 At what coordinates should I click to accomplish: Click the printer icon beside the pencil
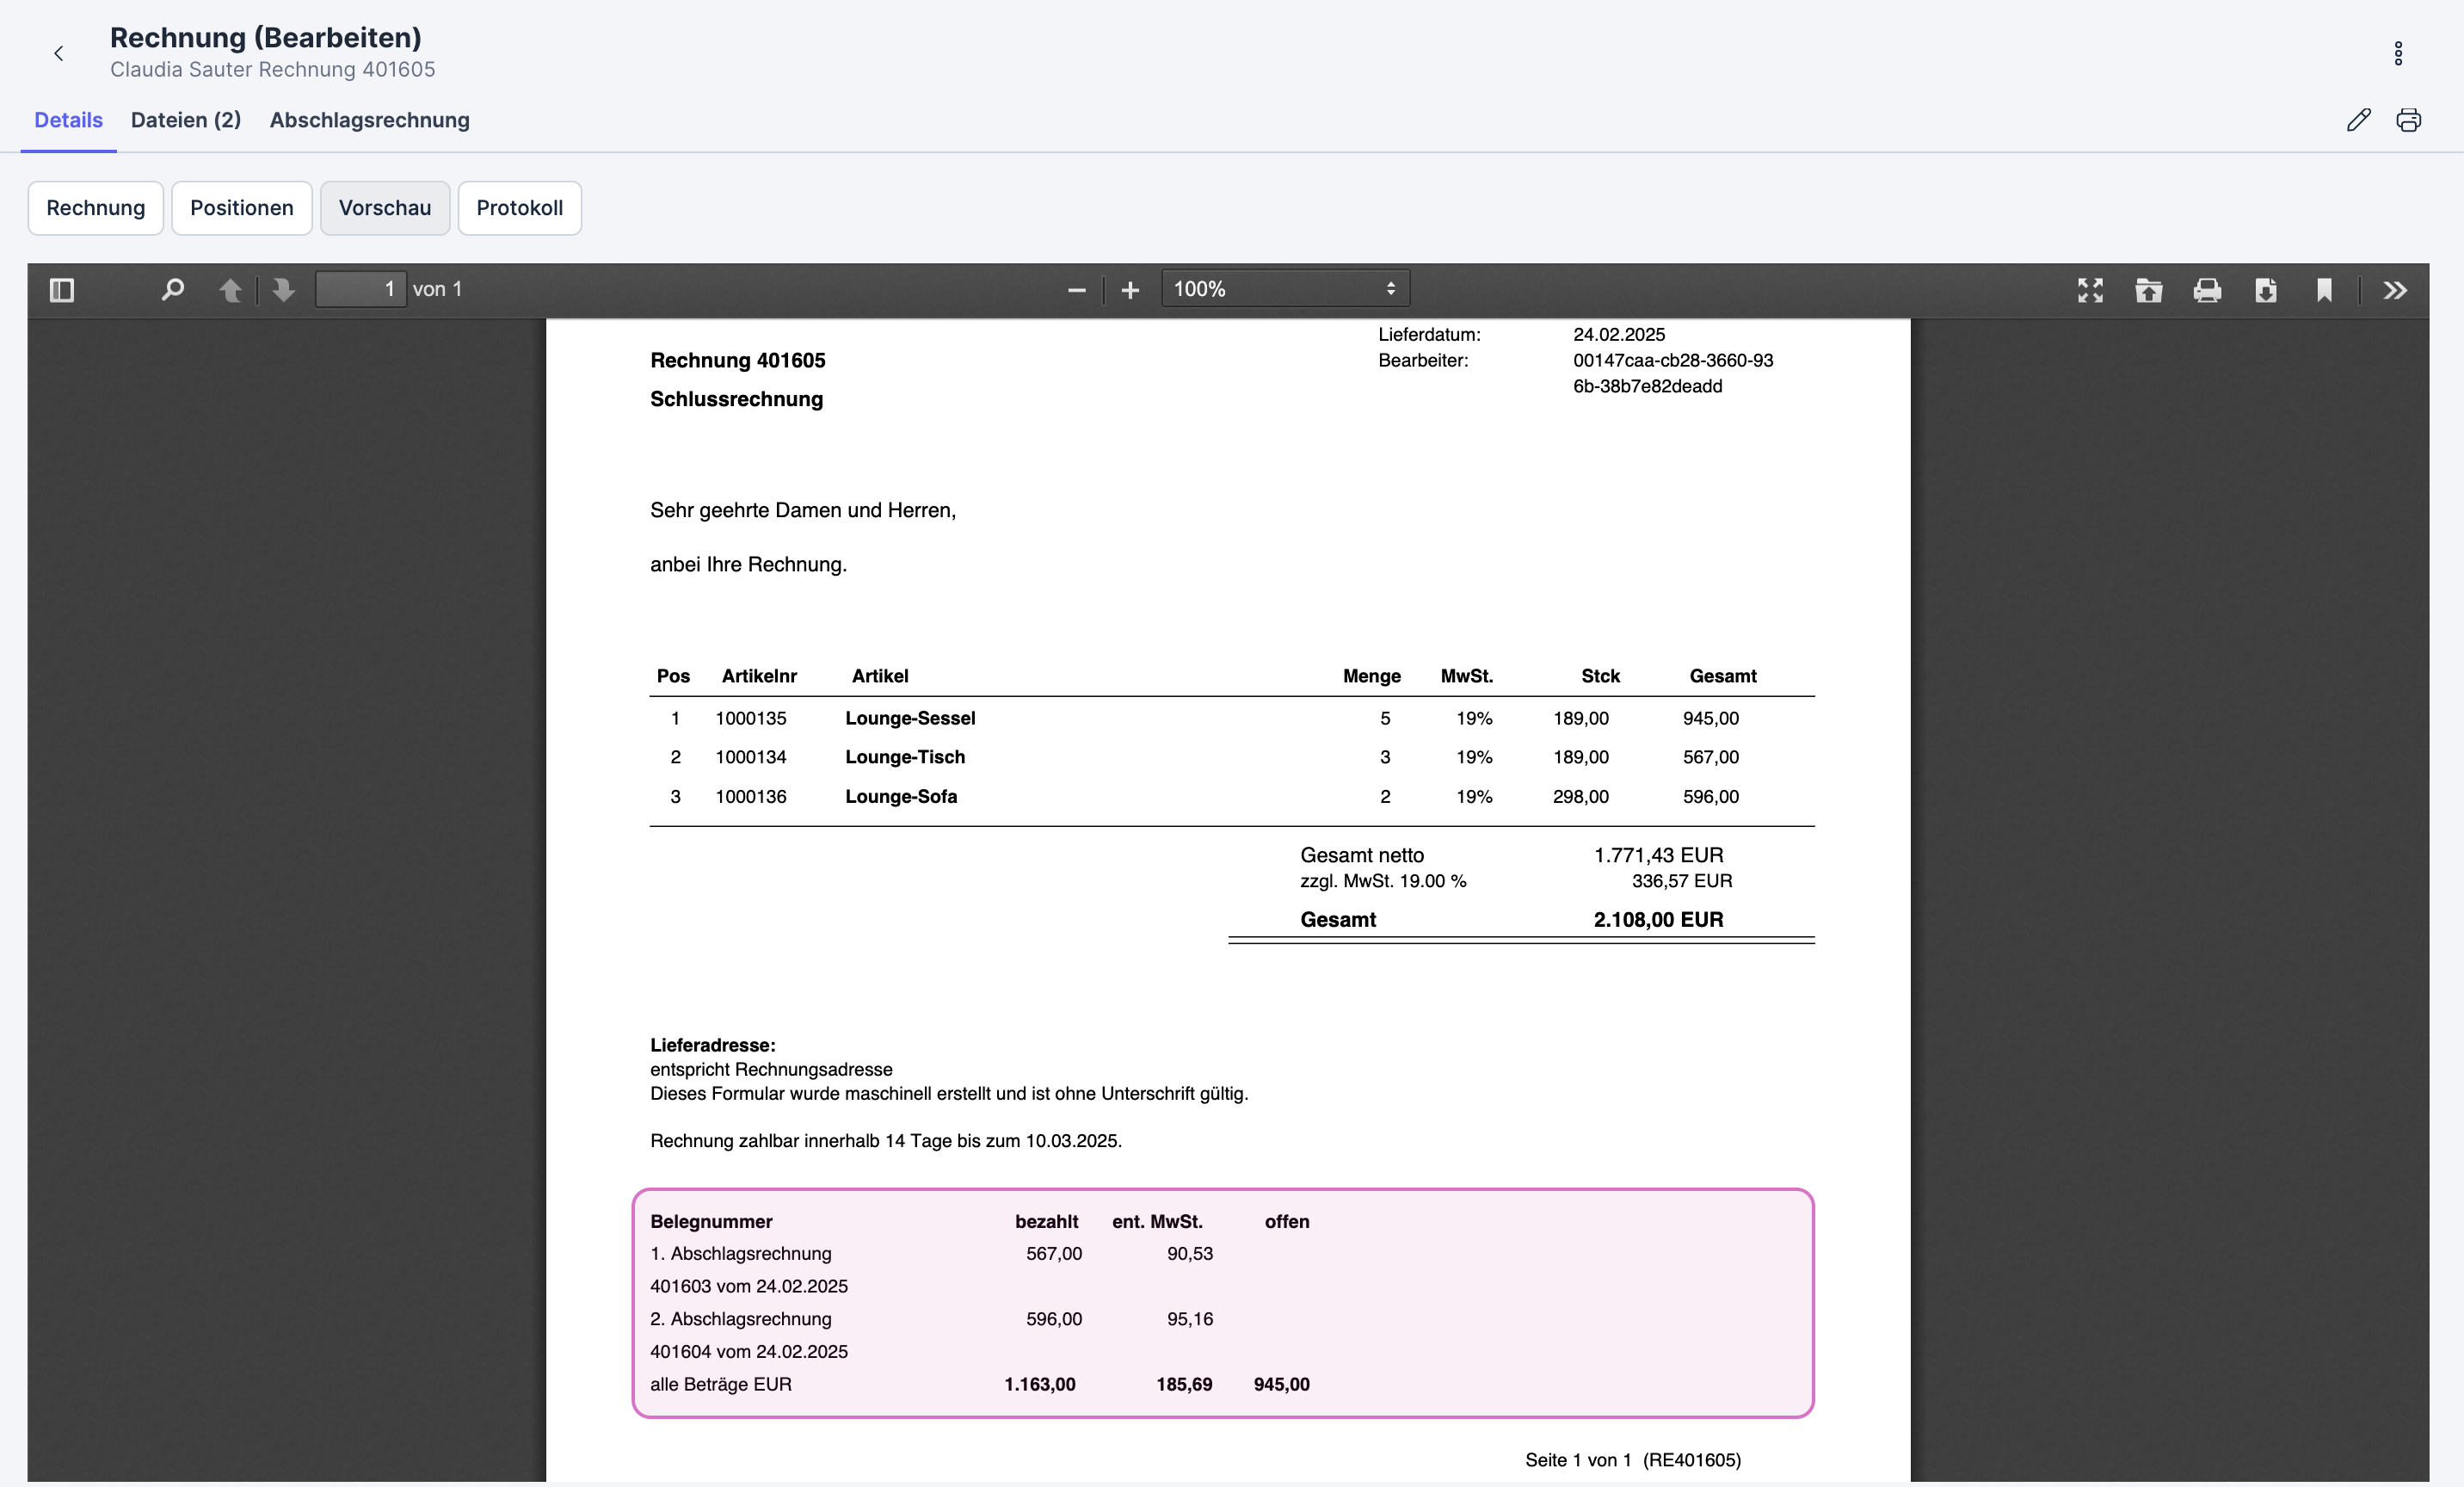pyautogui.click(x=2408, y=120)
